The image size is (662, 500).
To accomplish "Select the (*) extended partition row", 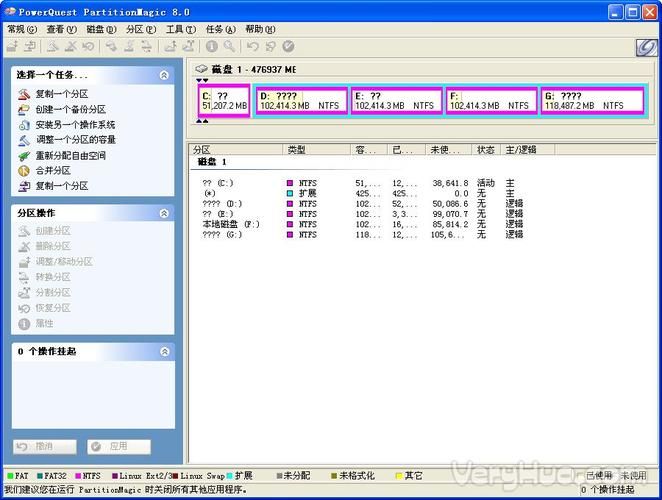I will (x=363, y=193).
